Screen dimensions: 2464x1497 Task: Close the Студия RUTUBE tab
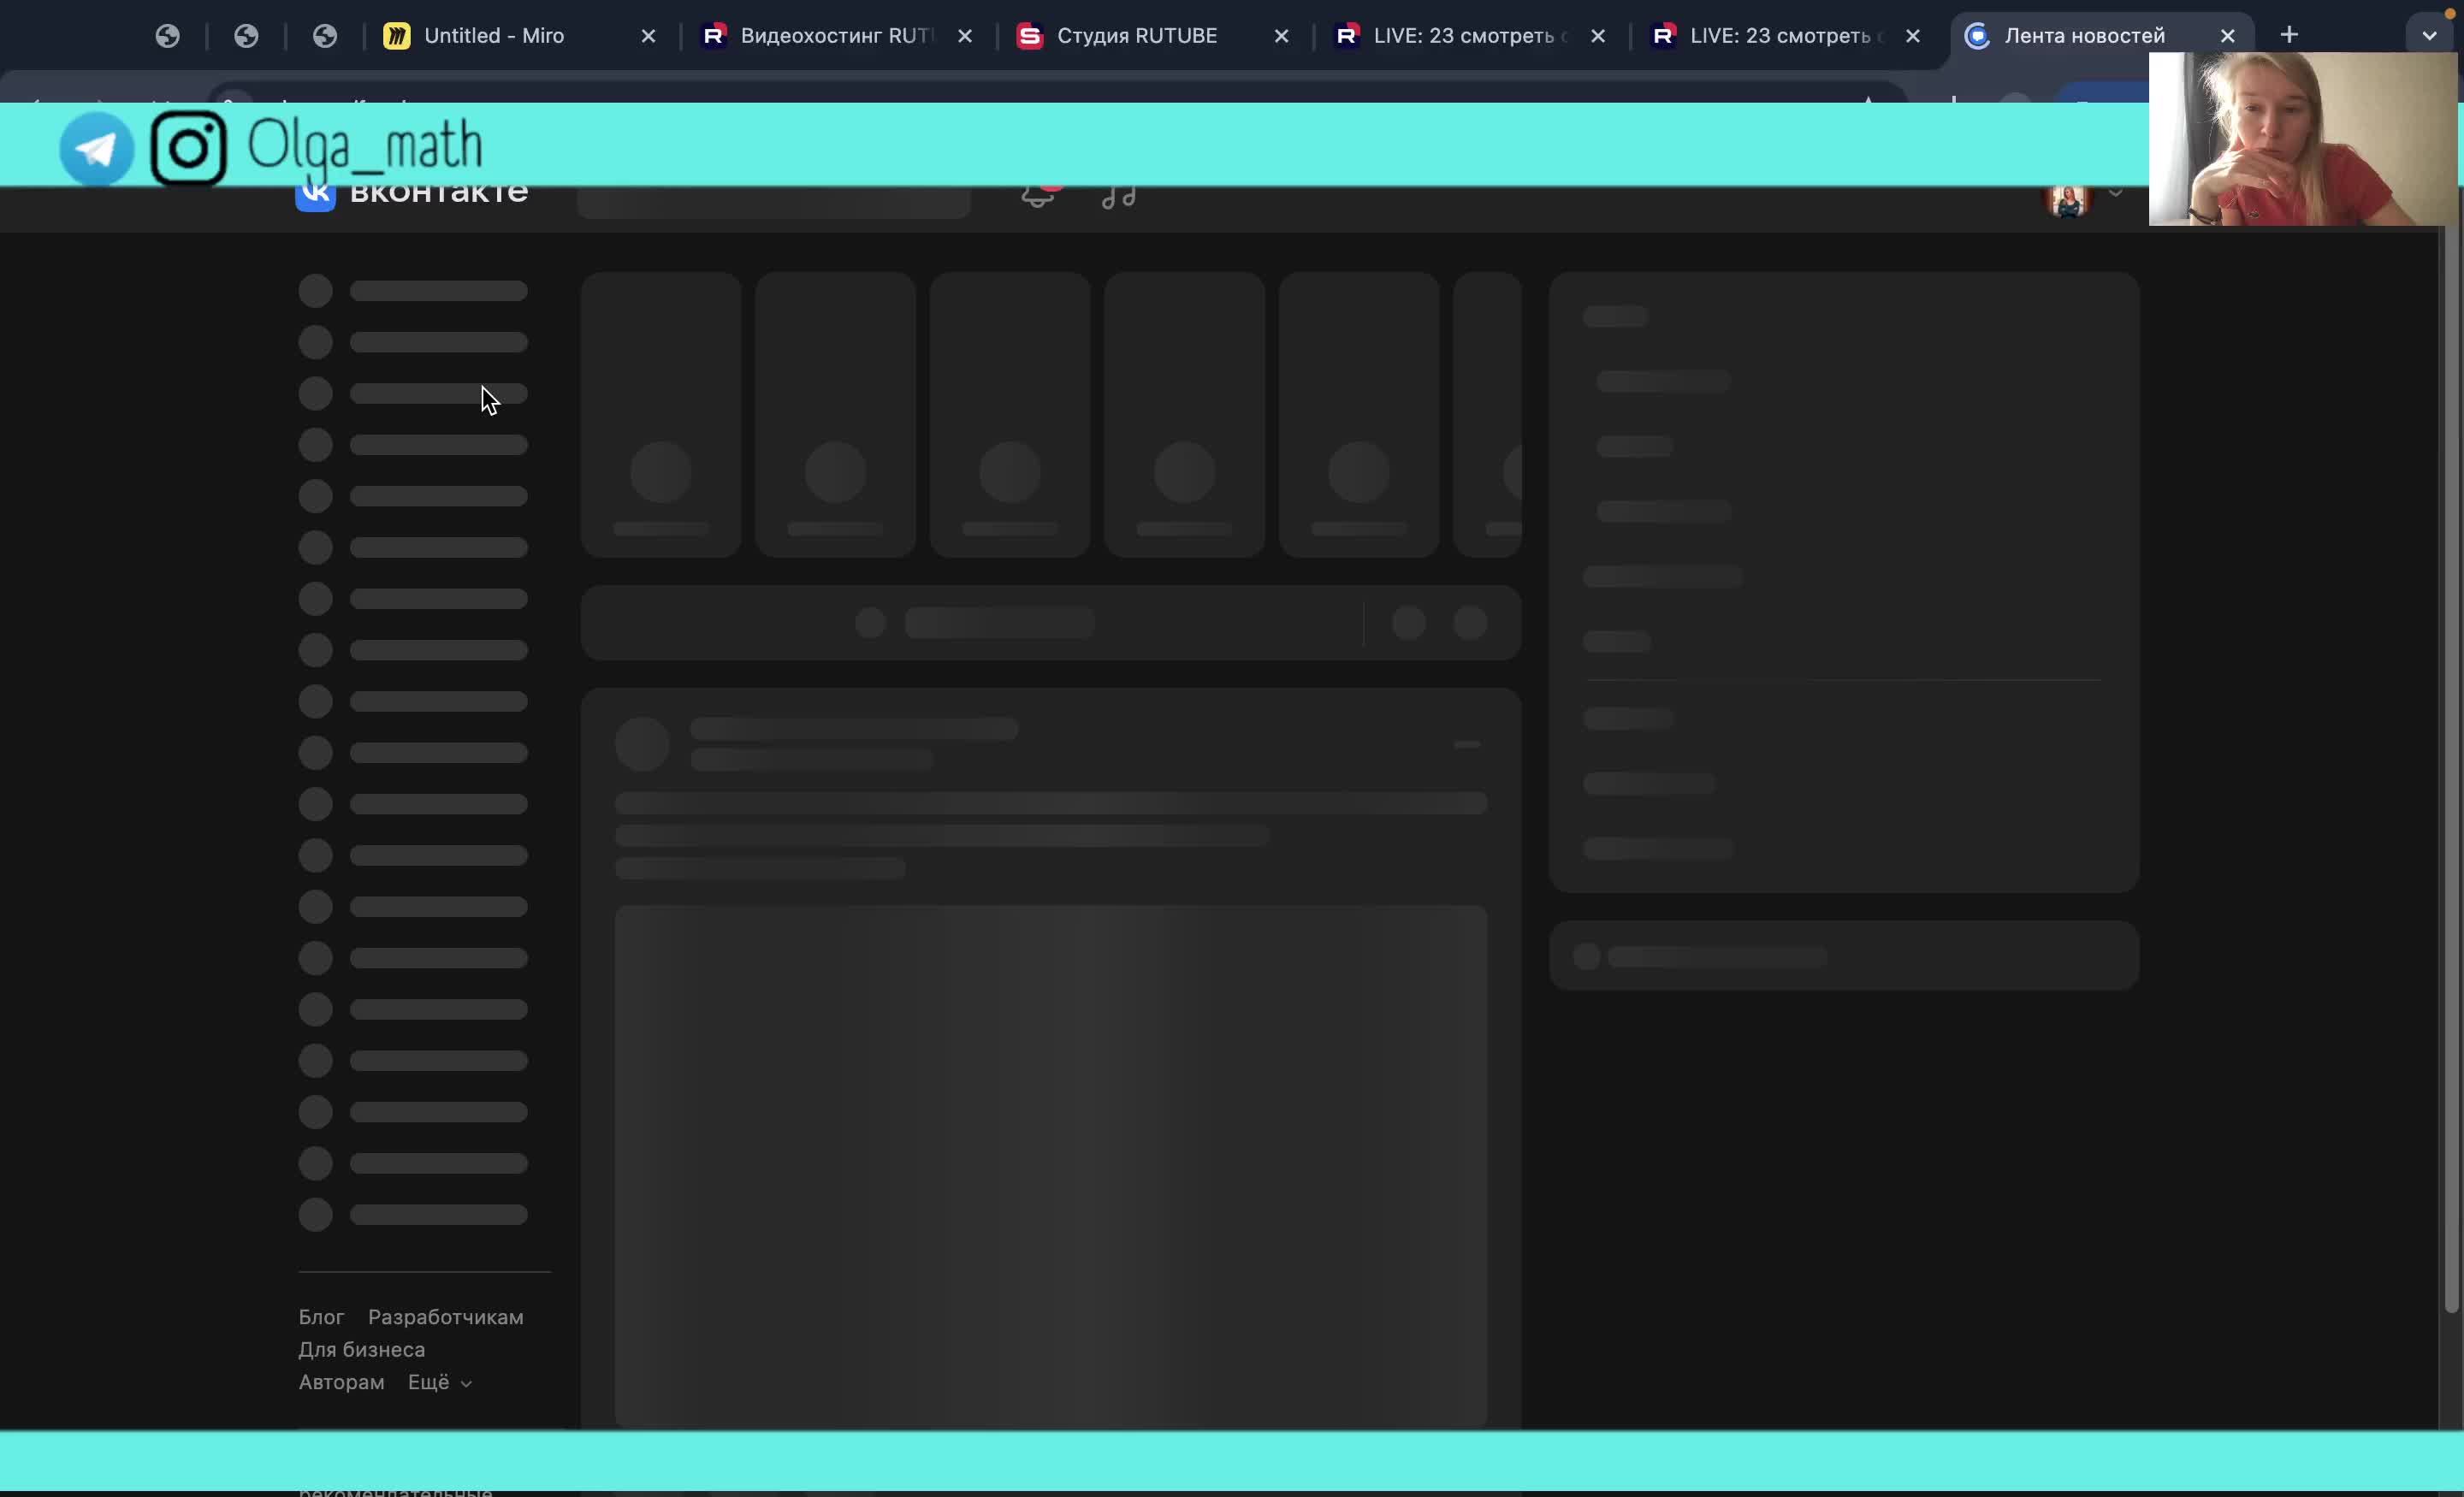coord(1281,36)
